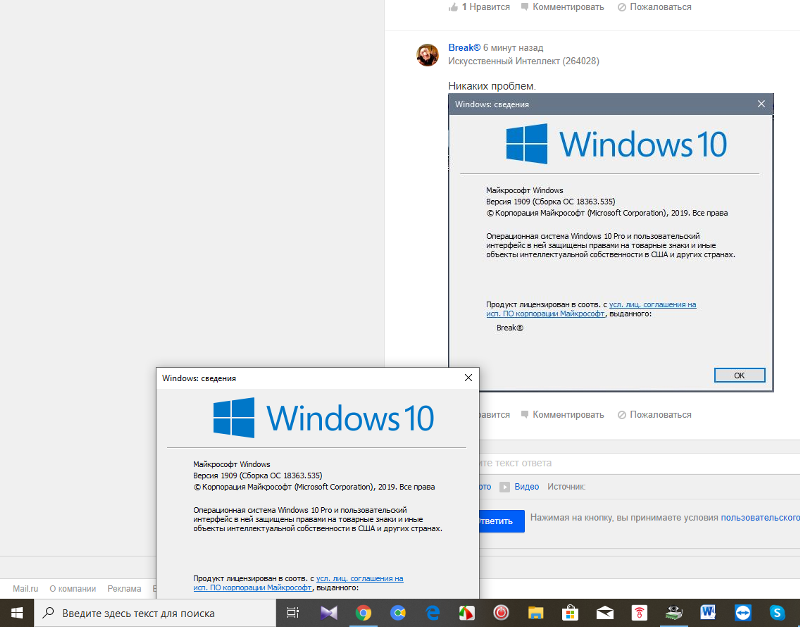
Task: Open the red power-button app icon
Action: pyautogui.click(x=501, y=613)
